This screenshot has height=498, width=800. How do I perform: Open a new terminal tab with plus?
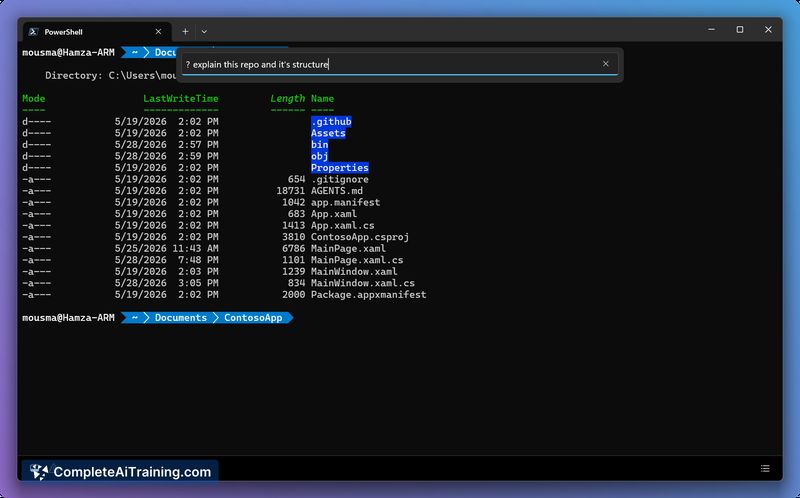coord(185,32)
